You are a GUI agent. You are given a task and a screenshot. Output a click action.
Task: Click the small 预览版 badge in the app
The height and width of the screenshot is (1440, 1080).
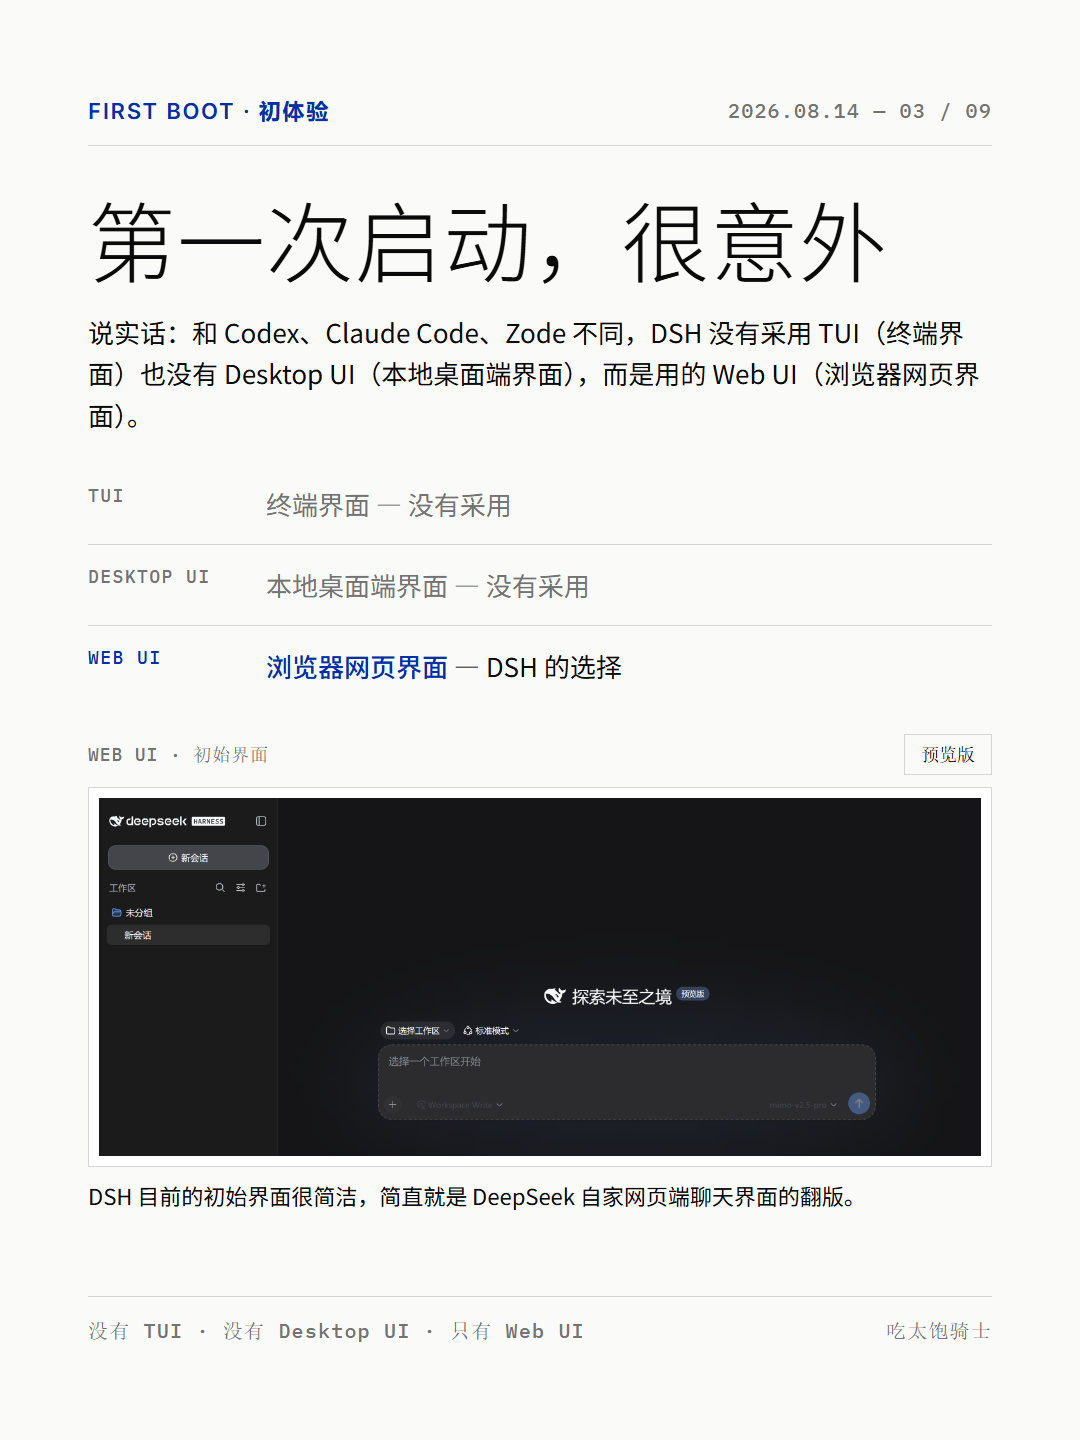click(693, 994)
